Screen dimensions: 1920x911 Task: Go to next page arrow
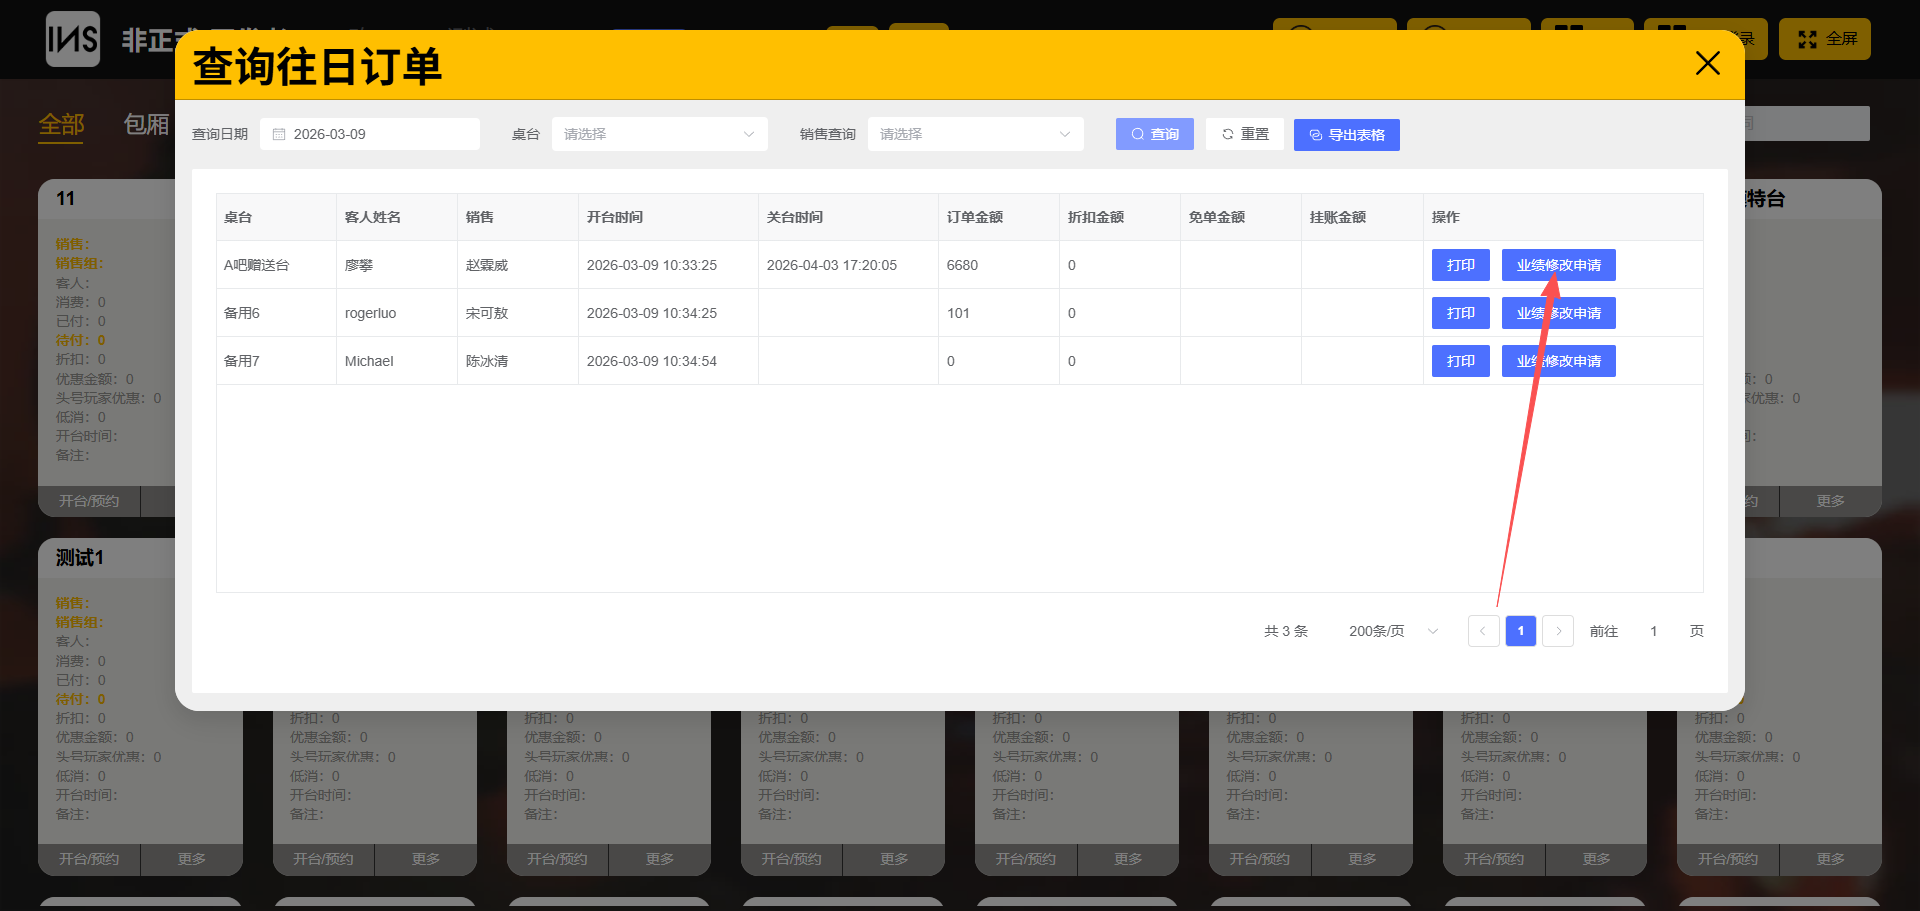1558,631
